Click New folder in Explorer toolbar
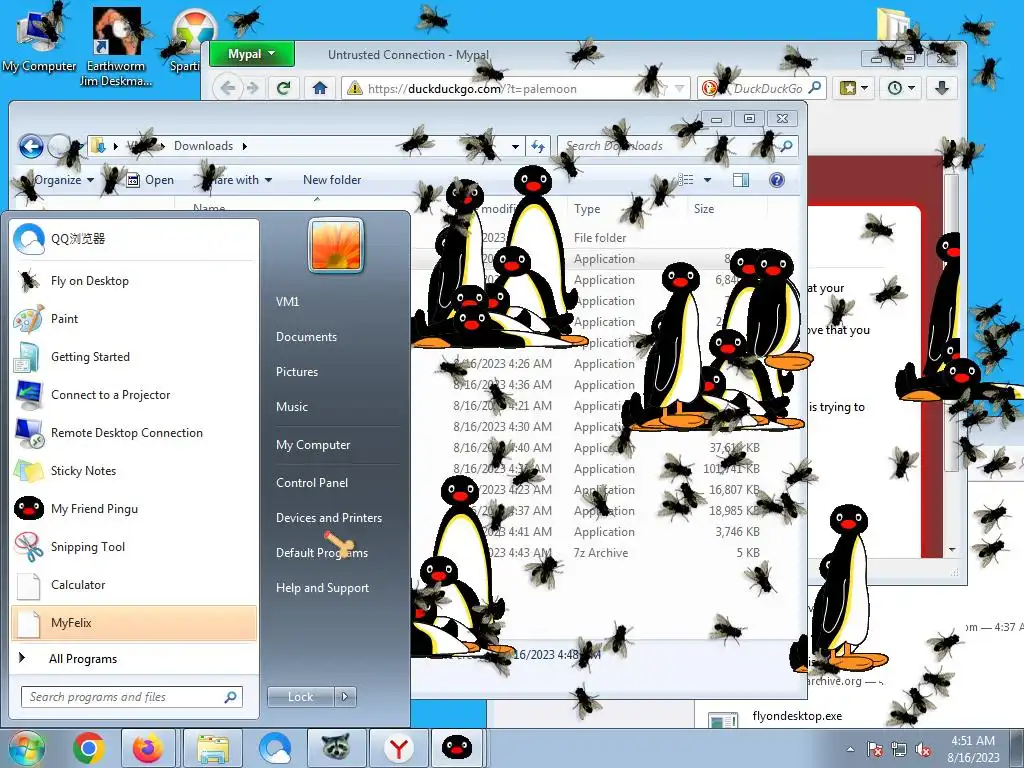Image resolution: width=1024 pixels, height=768 pixels. pyautogui.click(x=332, y=180)
